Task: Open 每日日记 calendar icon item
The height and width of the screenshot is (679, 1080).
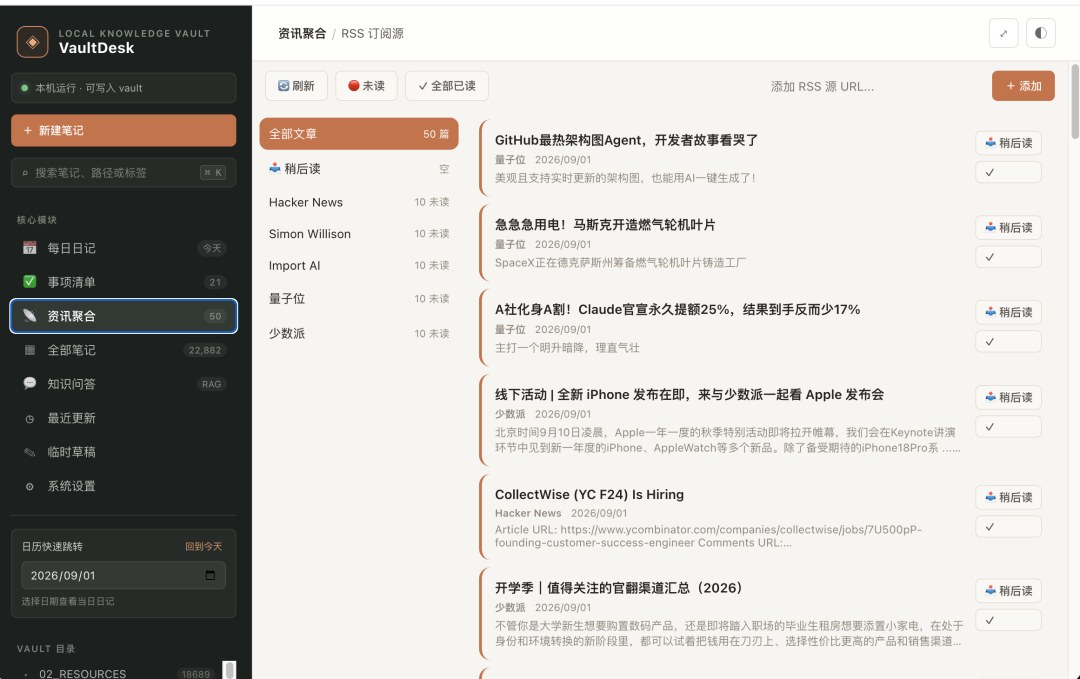Action: tap(123, 248)
